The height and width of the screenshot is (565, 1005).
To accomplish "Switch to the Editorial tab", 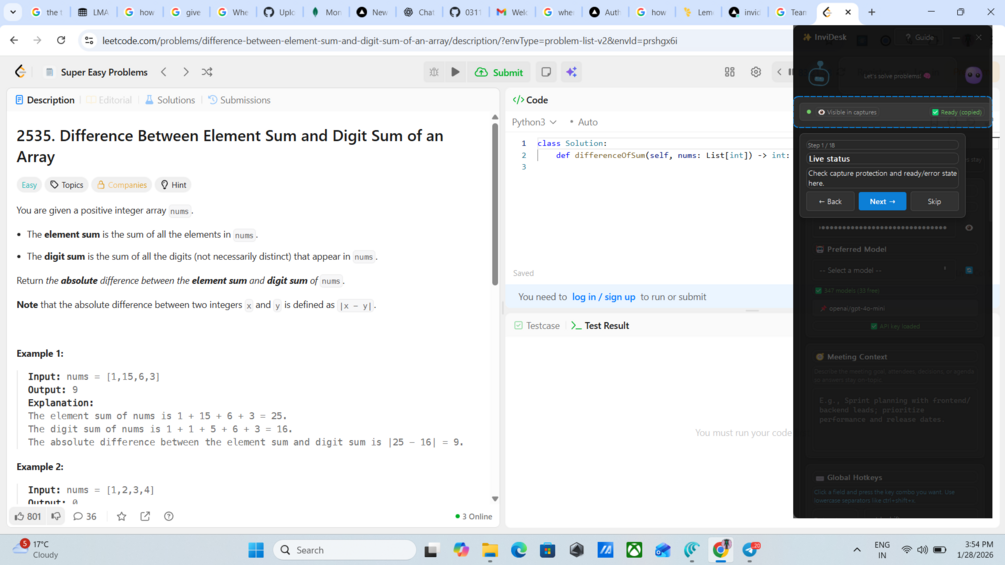I will point(109,100).
